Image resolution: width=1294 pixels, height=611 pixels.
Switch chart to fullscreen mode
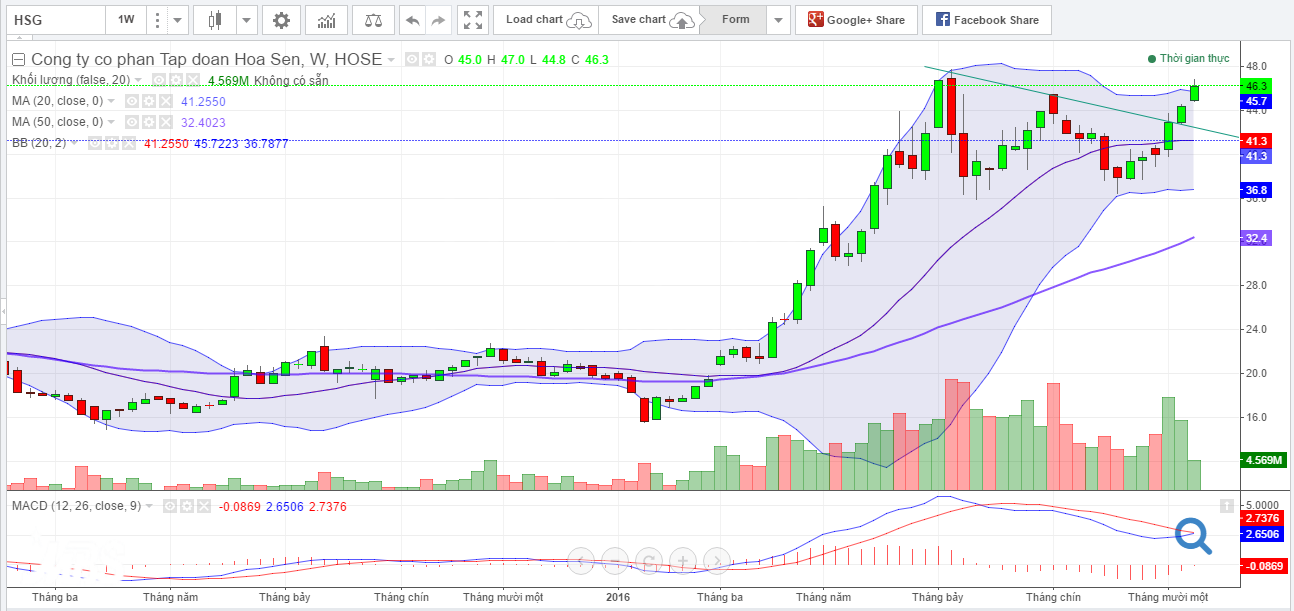coord(473,20)
